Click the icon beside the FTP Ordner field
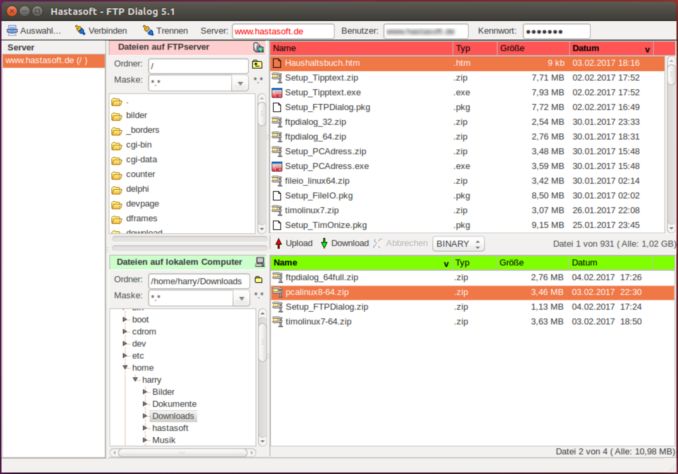Image resolution: width=678 pixels, height=474 pixels. [258, 65]
